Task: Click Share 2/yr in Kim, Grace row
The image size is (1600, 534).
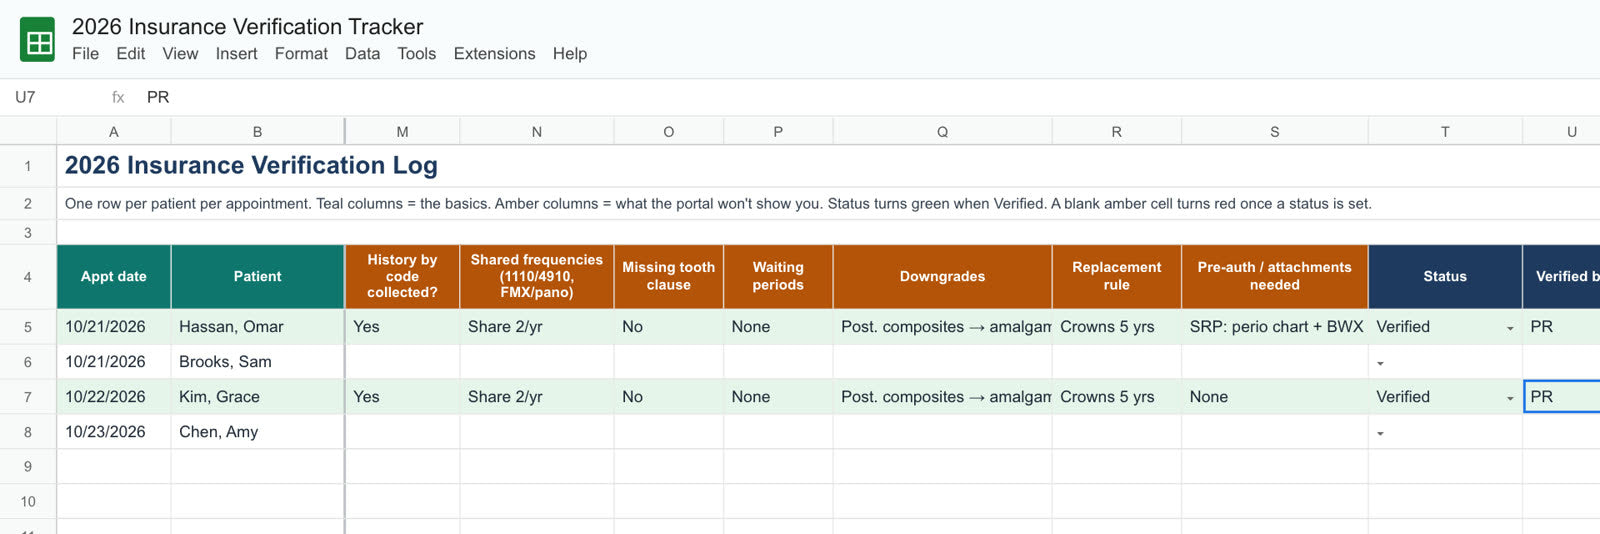Action: pyautogui.click(x=537, y=397)
